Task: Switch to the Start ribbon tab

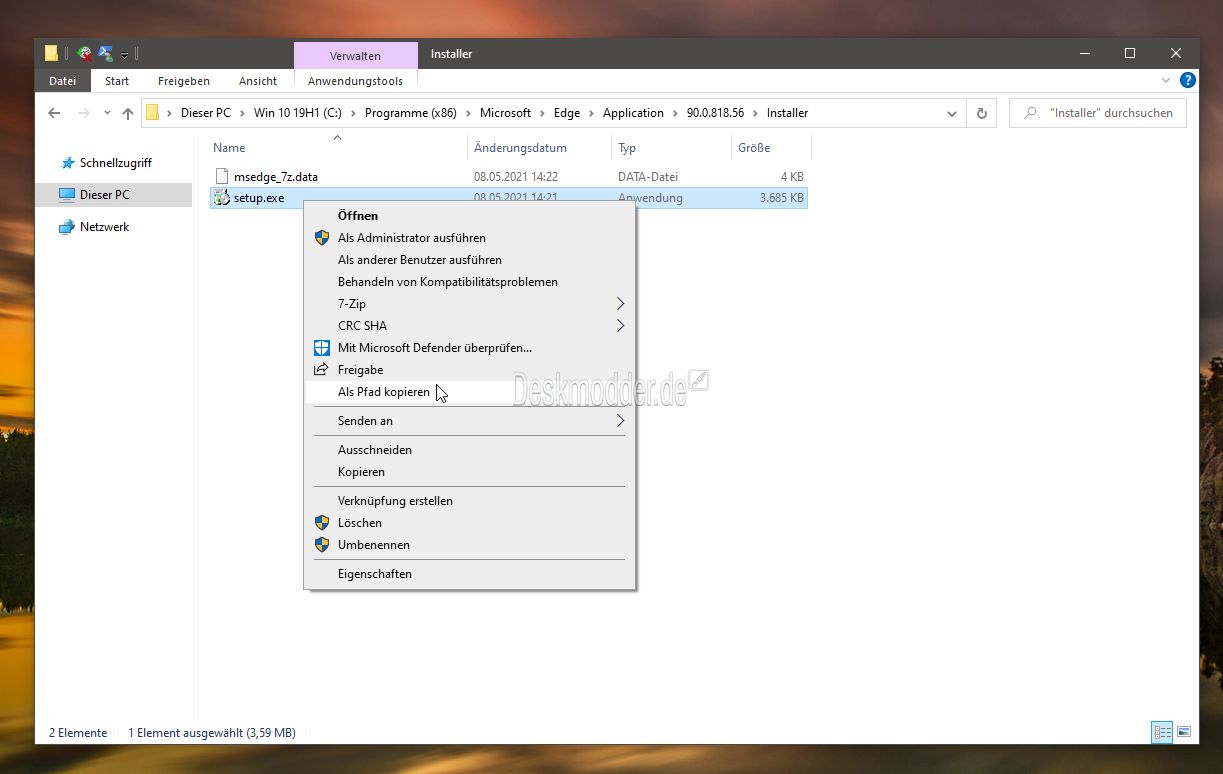Action: click(x=117, y=81)
